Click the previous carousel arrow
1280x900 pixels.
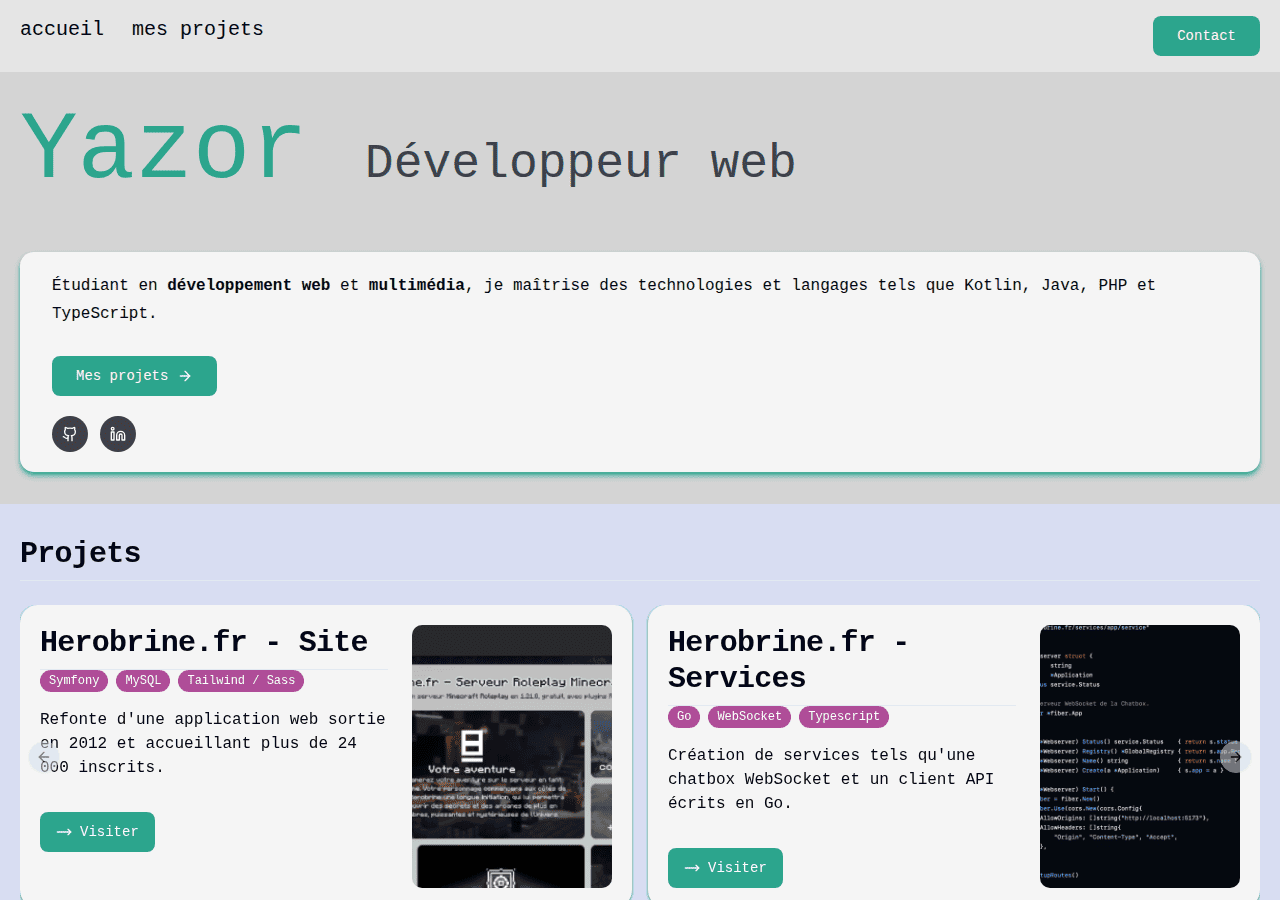click(x=44, y=757)
